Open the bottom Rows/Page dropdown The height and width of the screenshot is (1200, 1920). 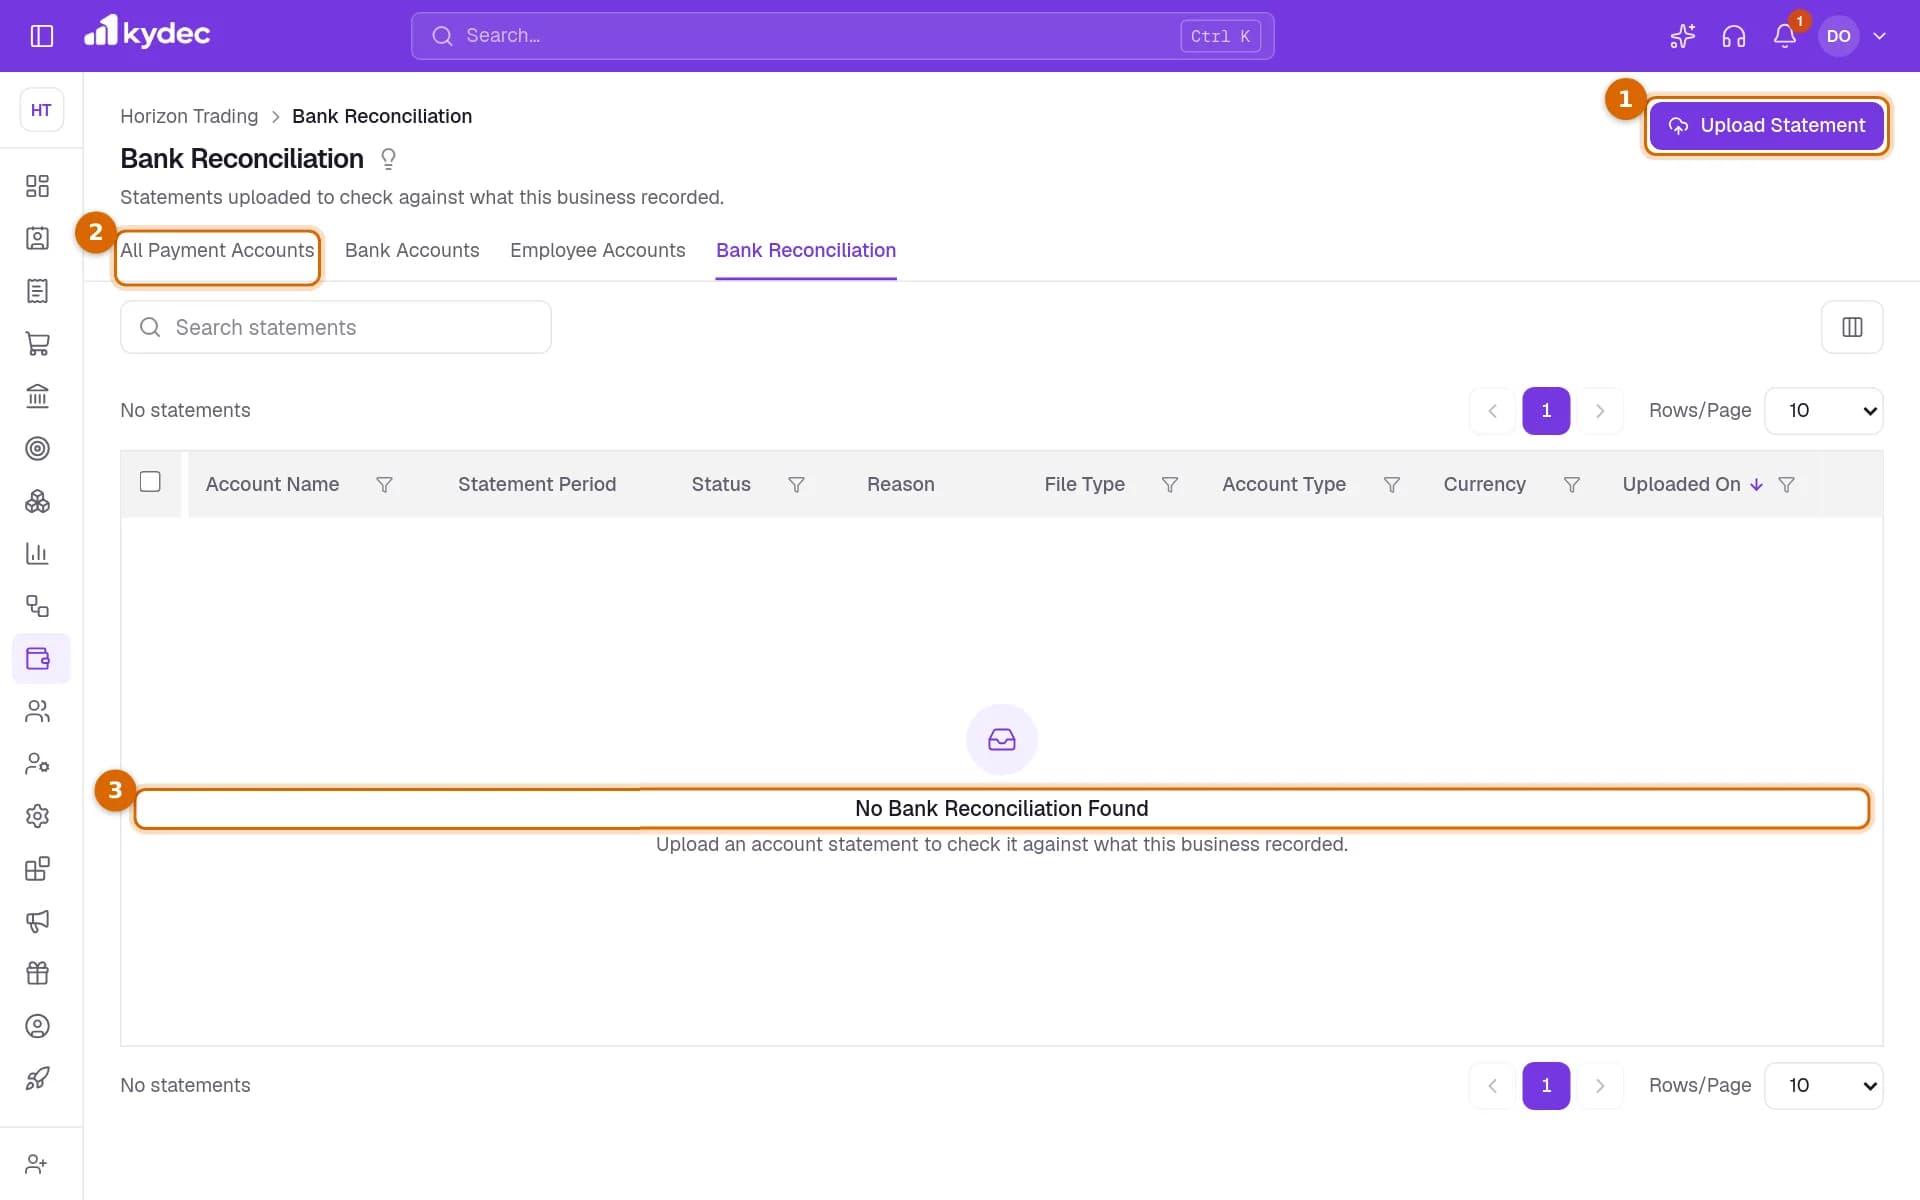1824,1086
